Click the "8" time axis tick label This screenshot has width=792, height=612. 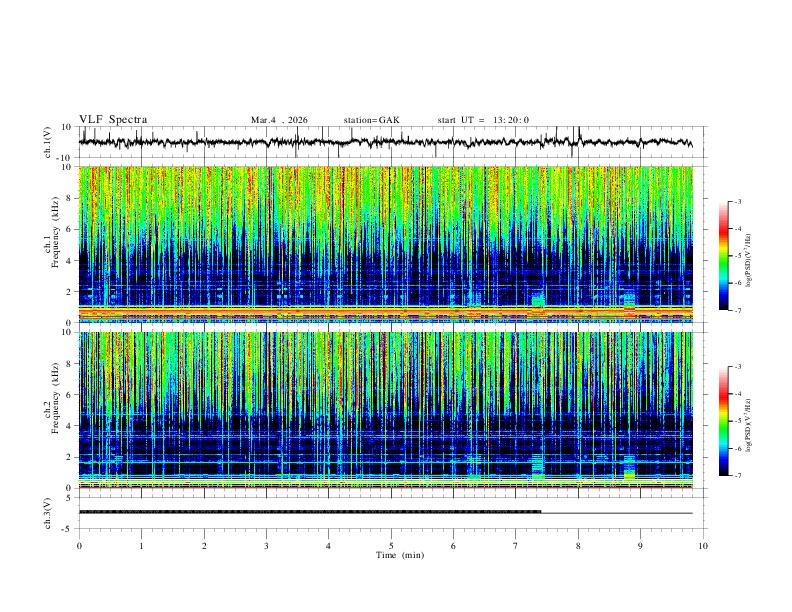[578, 546]
